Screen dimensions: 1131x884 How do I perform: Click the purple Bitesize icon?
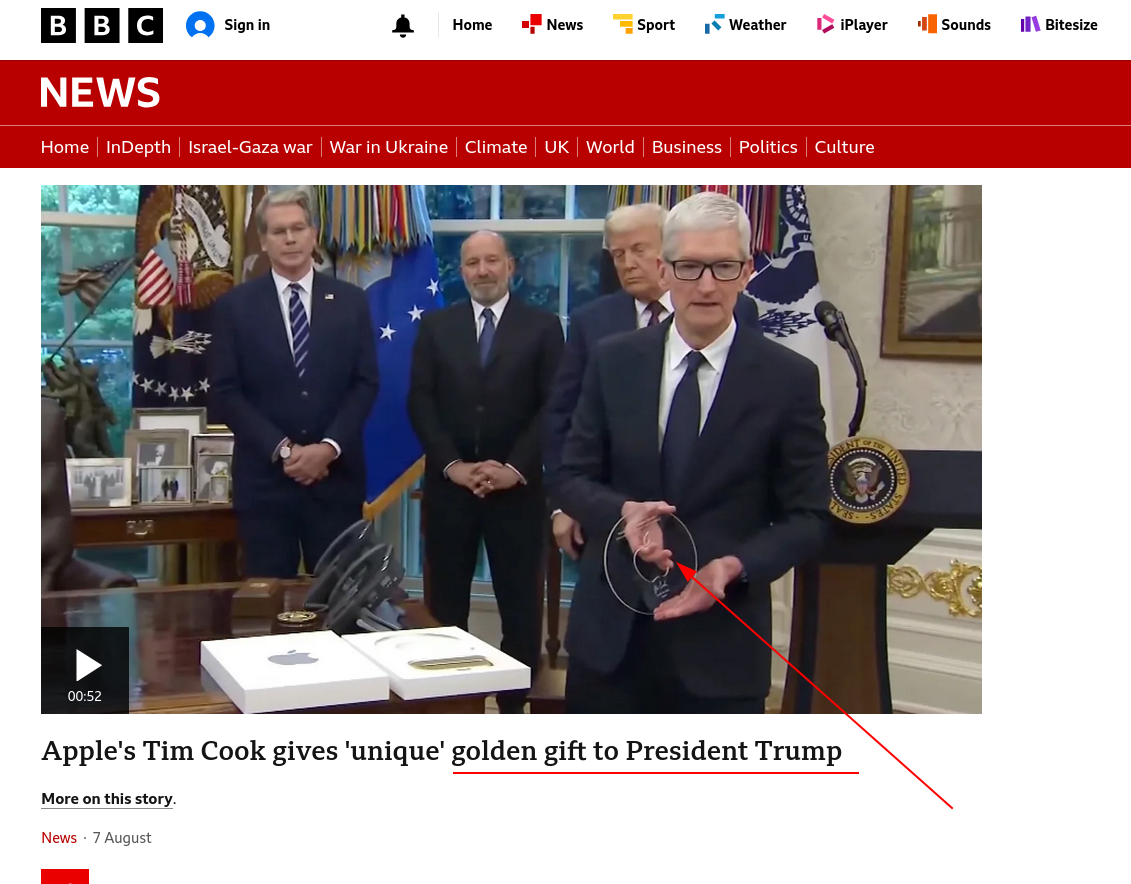pos(1030,25)
